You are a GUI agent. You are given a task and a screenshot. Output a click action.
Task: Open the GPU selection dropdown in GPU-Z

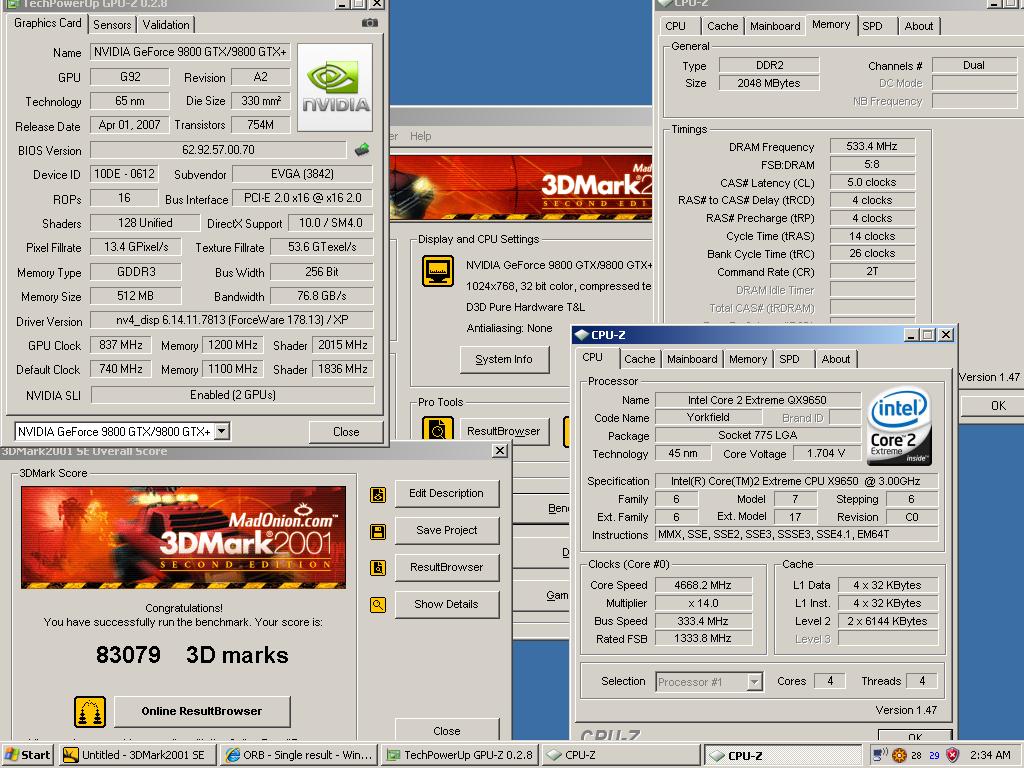tap(222, 432)
